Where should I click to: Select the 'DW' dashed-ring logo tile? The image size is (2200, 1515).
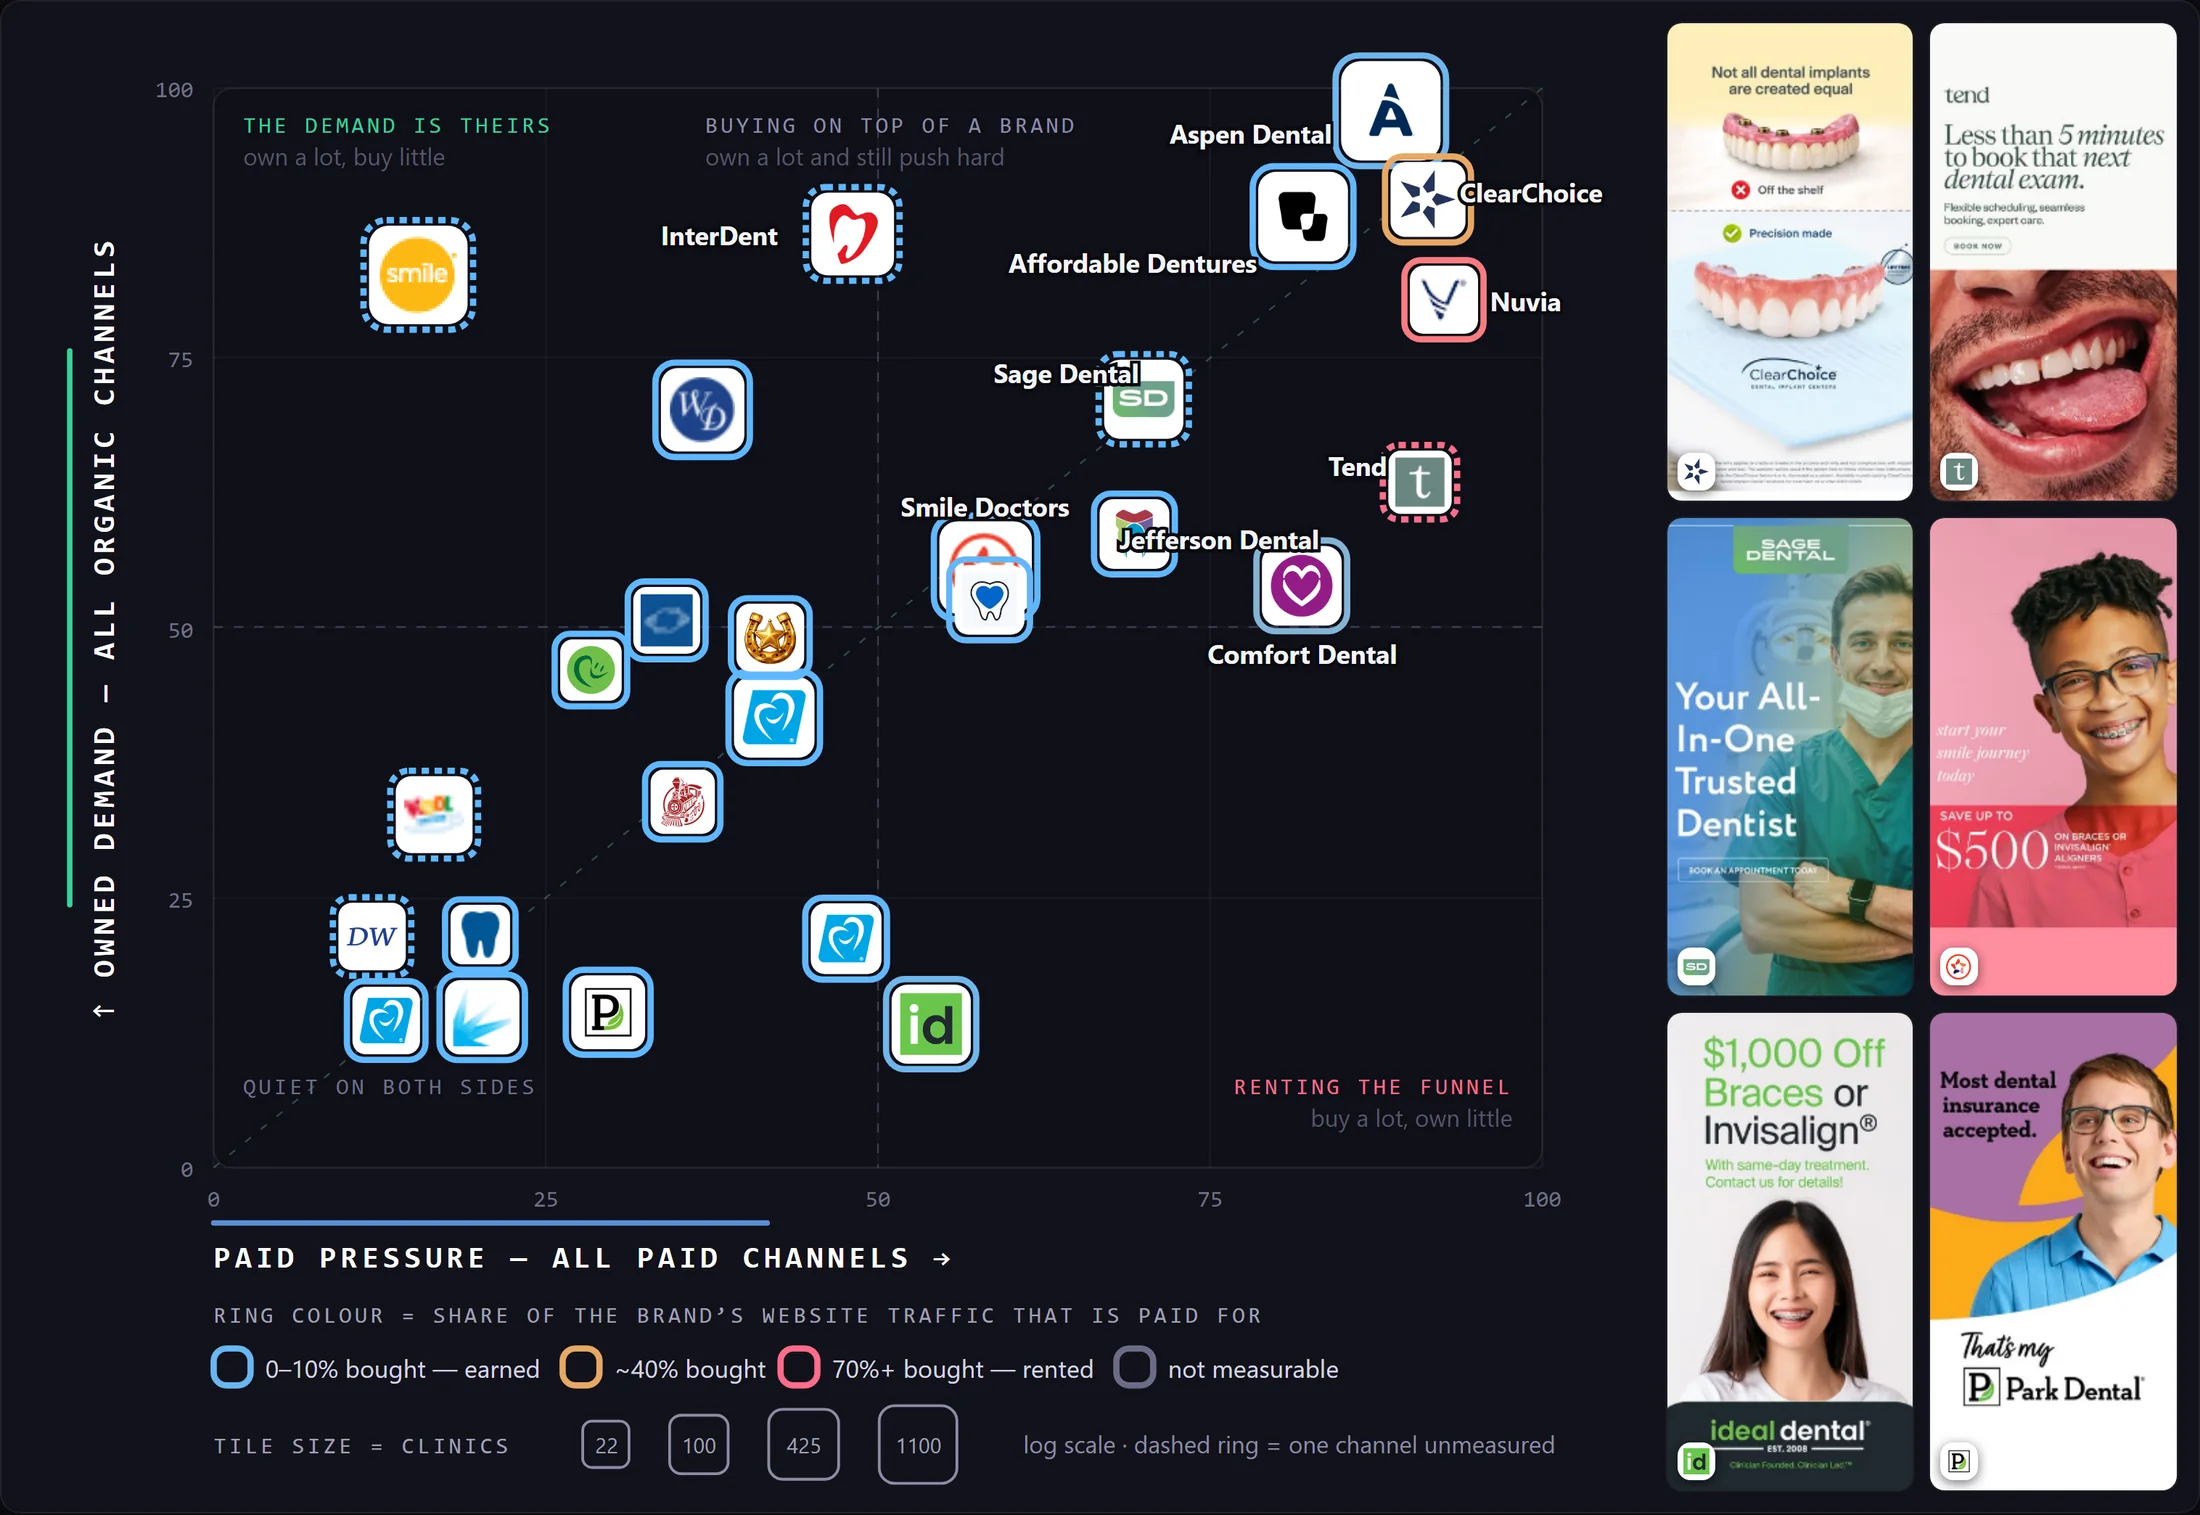[x=372, y=936]
